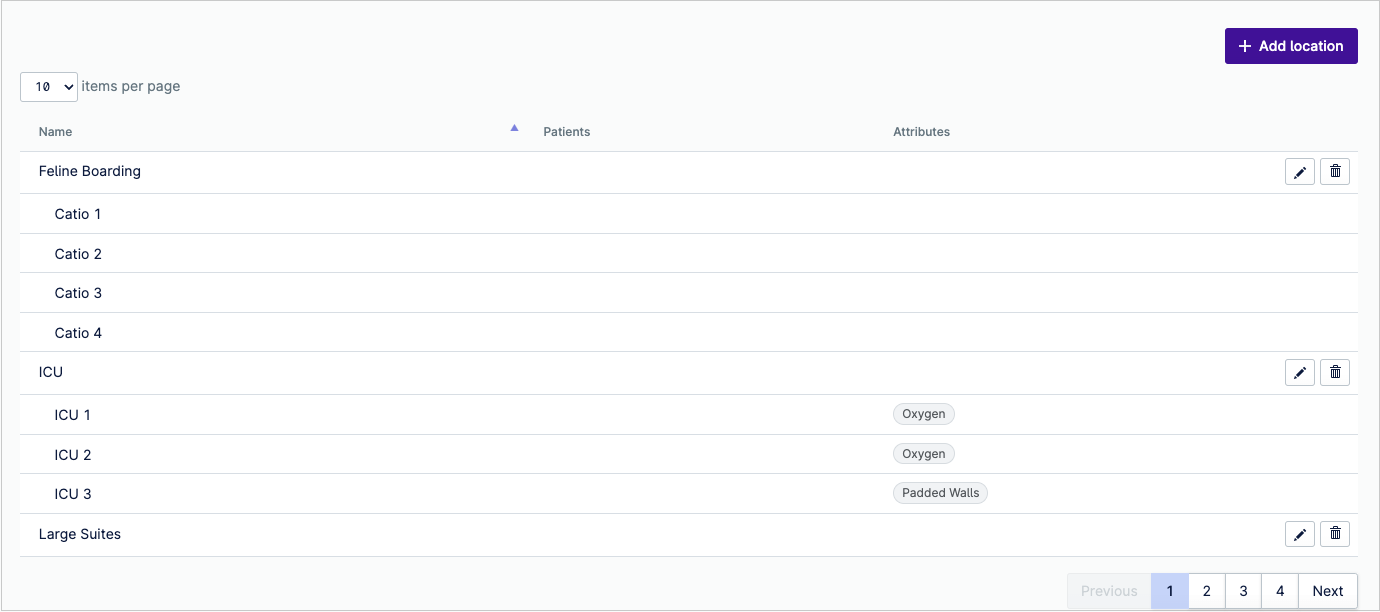The image size is (1380, 612).
Task: Select the Large Suites row name
Action: pyautogui.click(x=80, y=534)
